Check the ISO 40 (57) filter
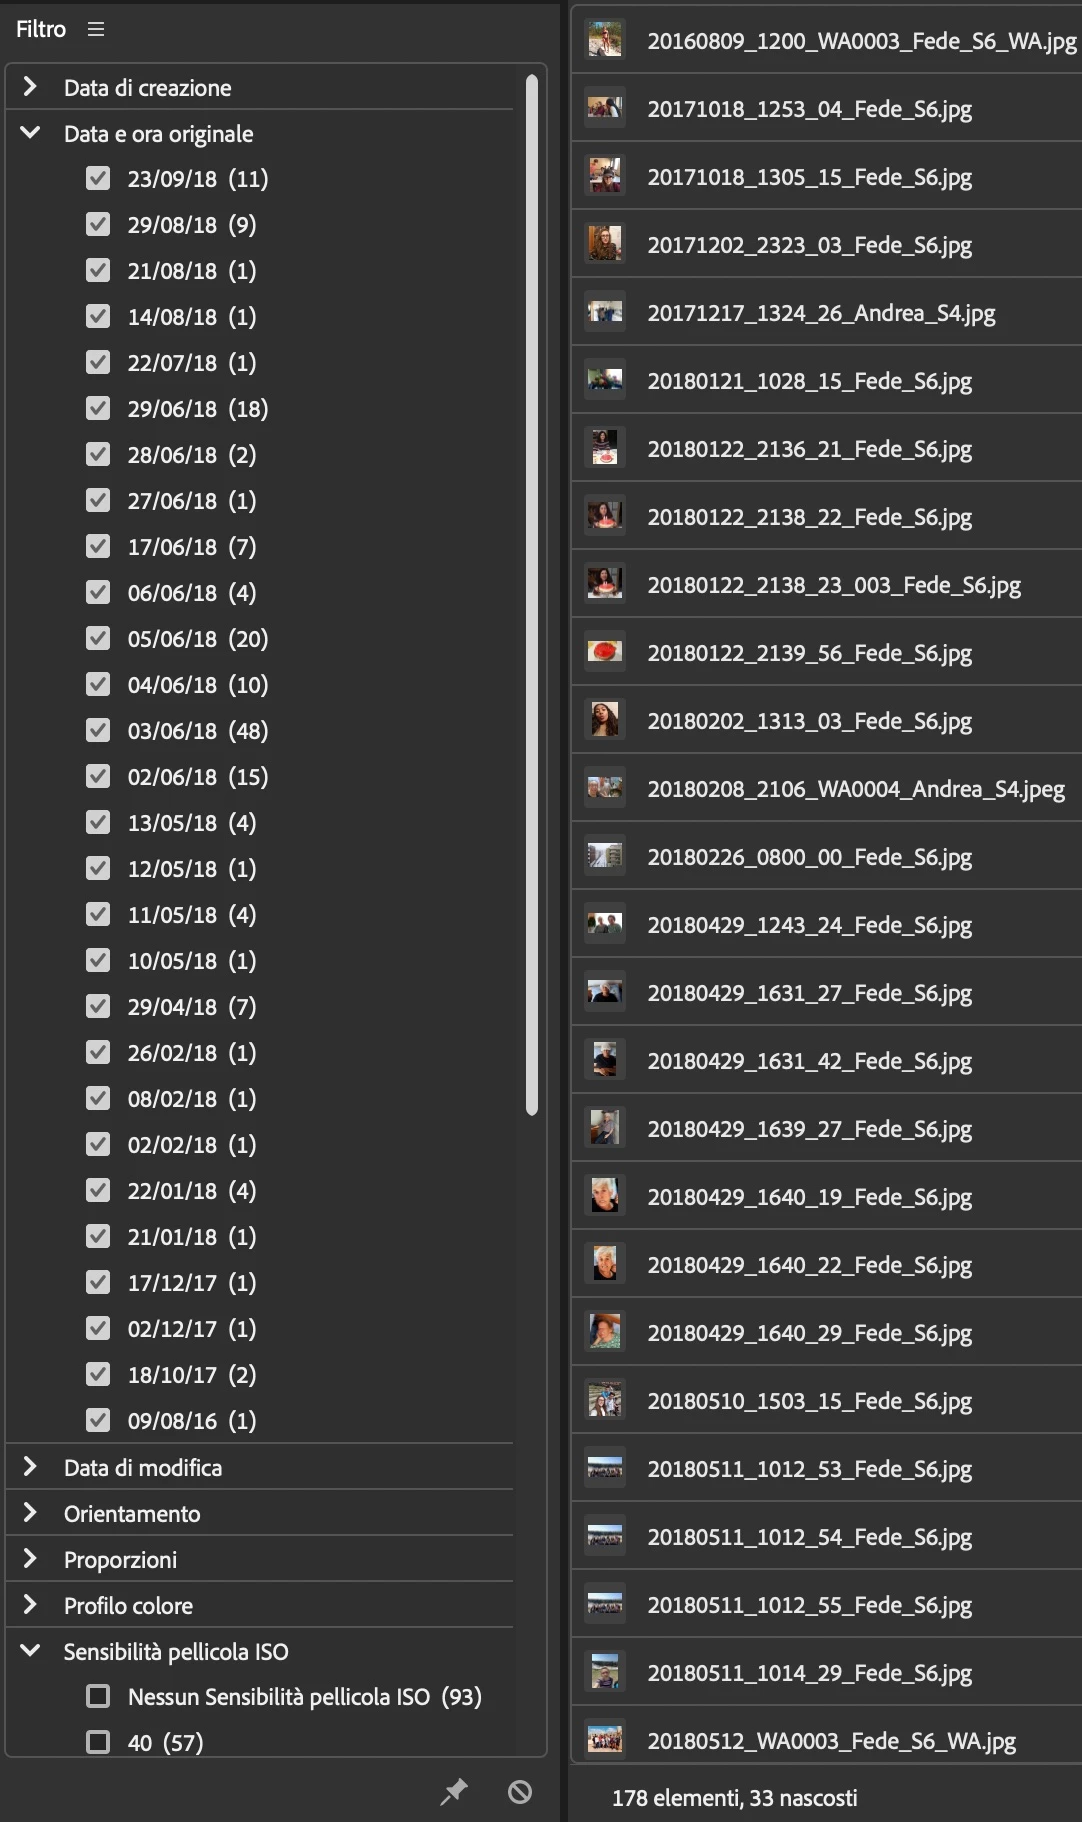 coord(98,1742)
